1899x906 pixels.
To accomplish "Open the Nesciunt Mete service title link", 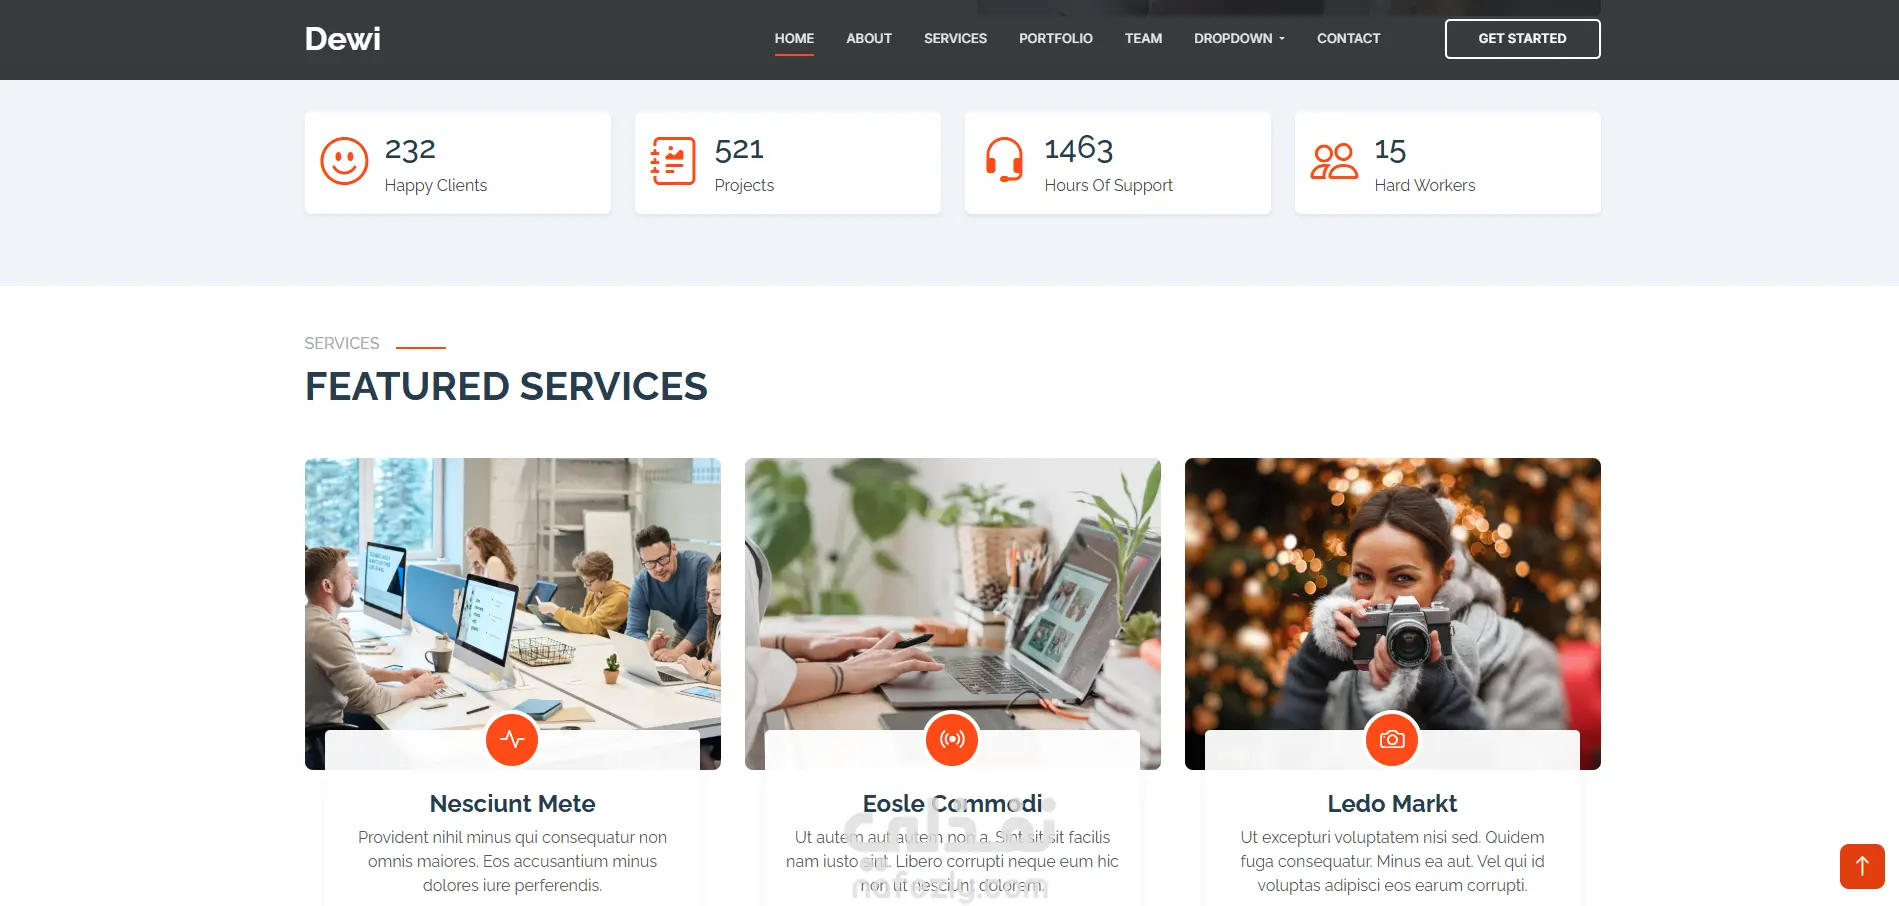I will pos(512,804).
